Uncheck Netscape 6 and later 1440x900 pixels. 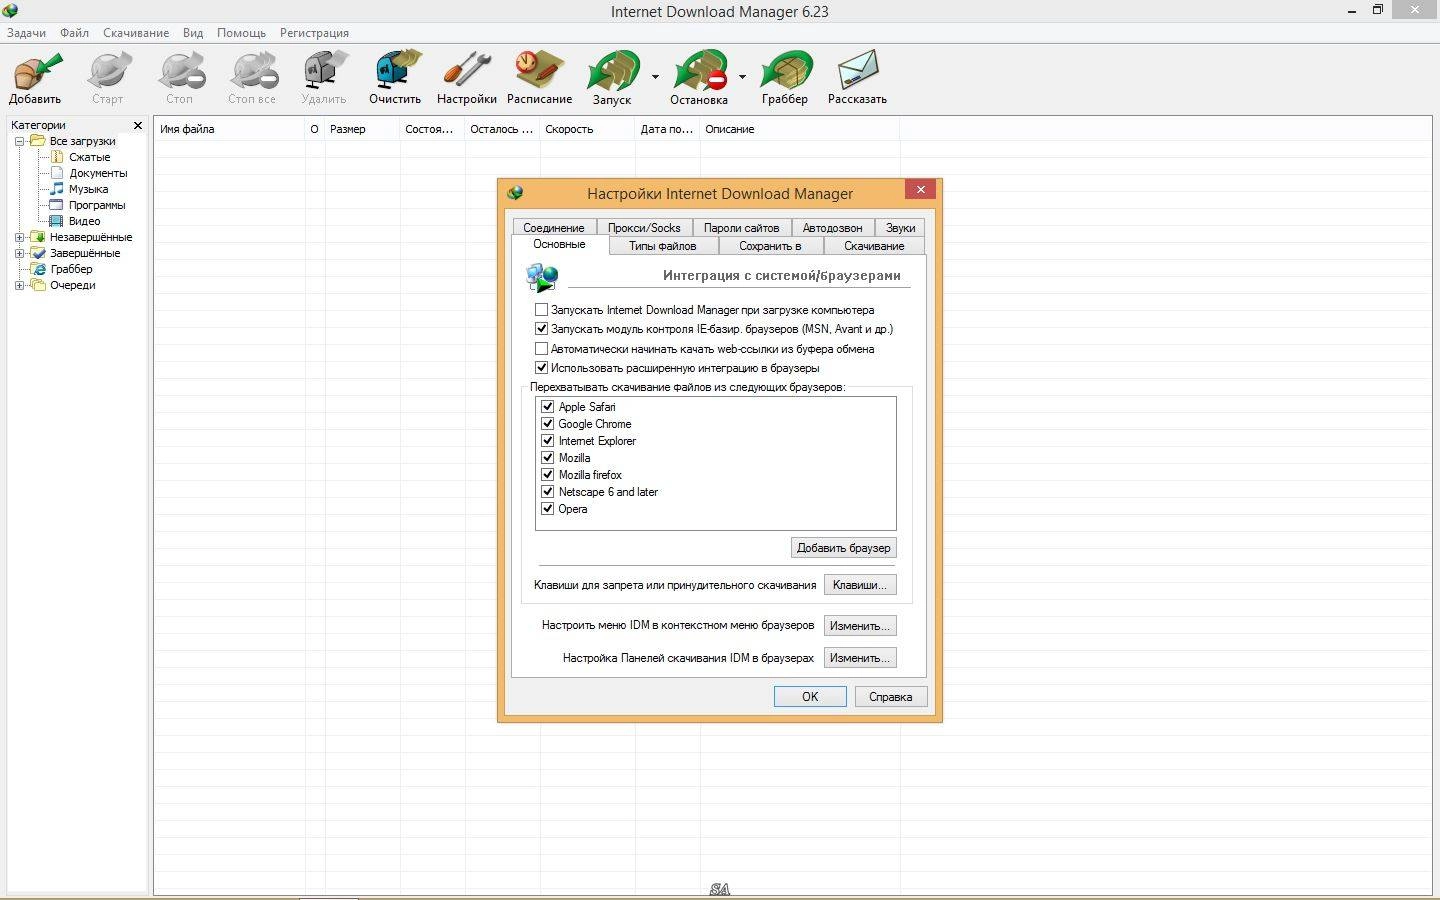[x=547, y=492]
